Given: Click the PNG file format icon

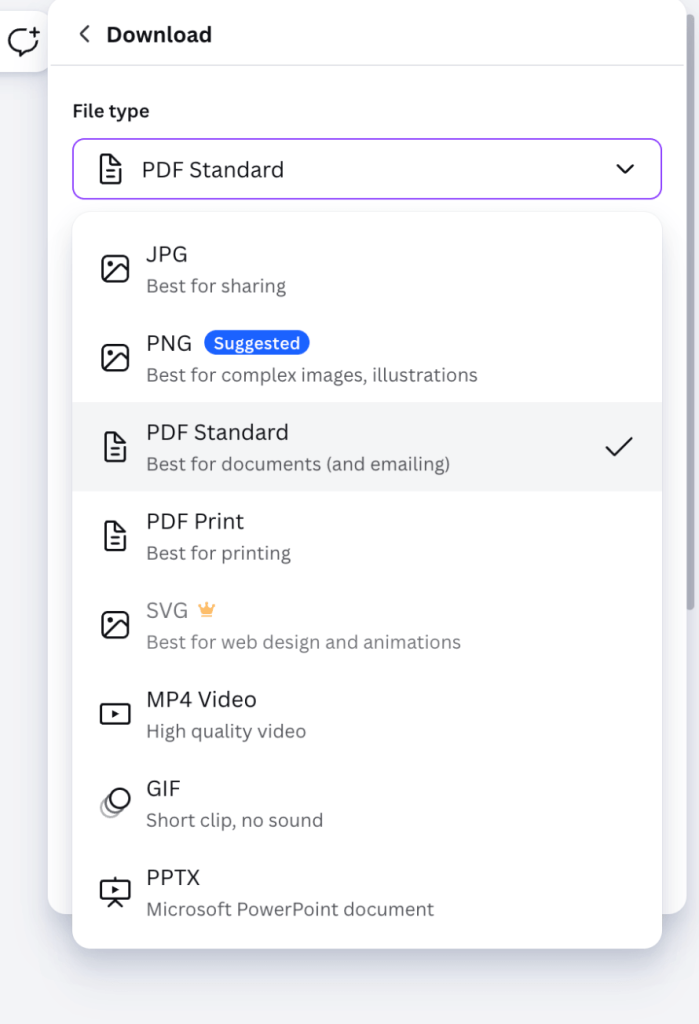Looking at the screenshot, I should 115,356.
